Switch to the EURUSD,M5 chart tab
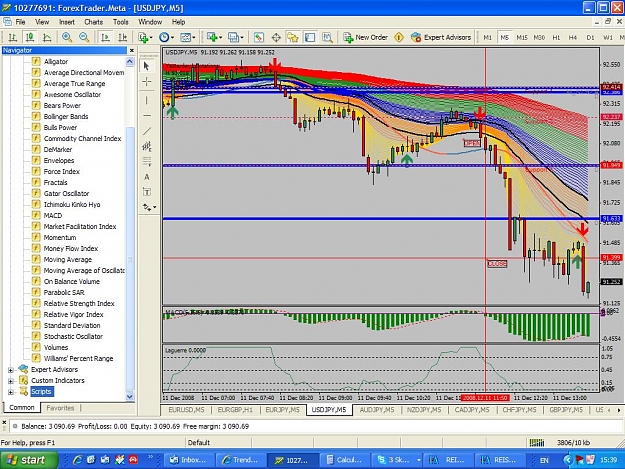The height and width of the screenshot is (469, 625). 186,410
